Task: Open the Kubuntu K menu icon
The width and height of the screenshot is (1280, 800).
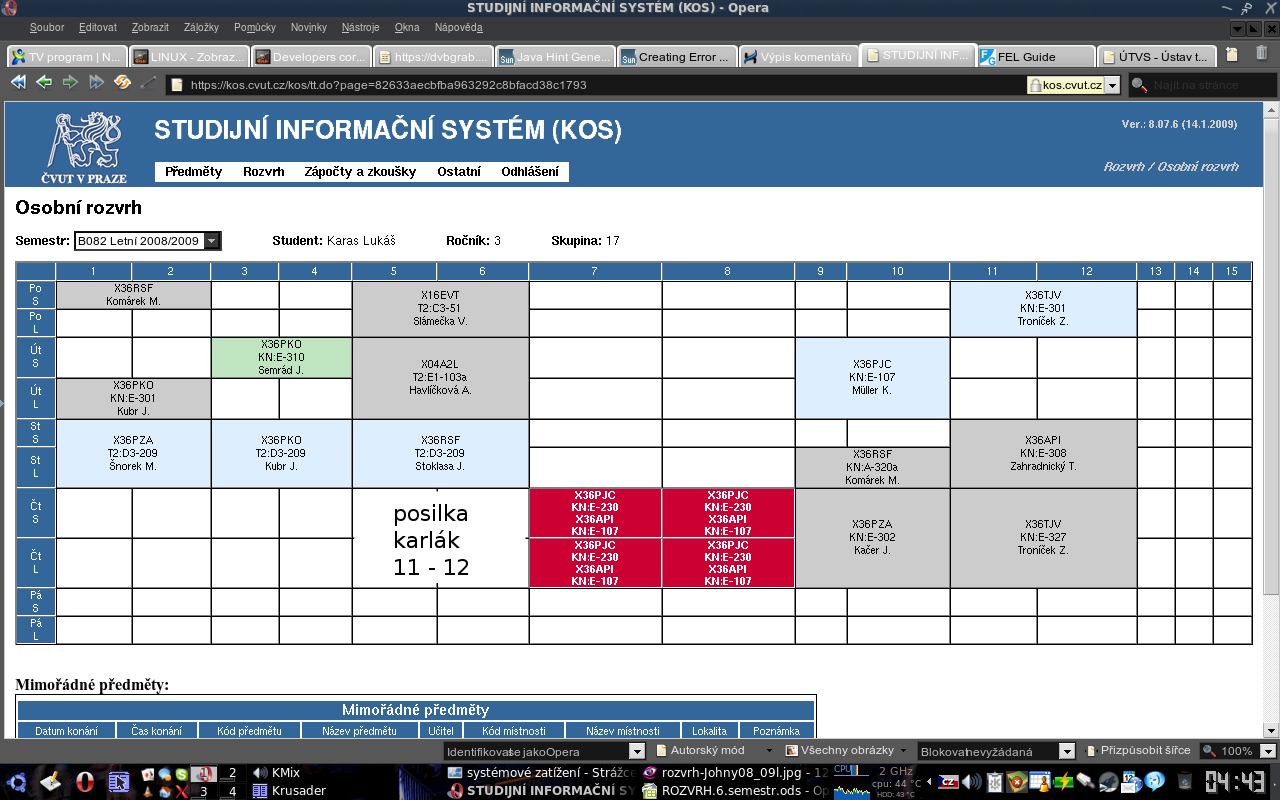Action: tap(16, 781)
